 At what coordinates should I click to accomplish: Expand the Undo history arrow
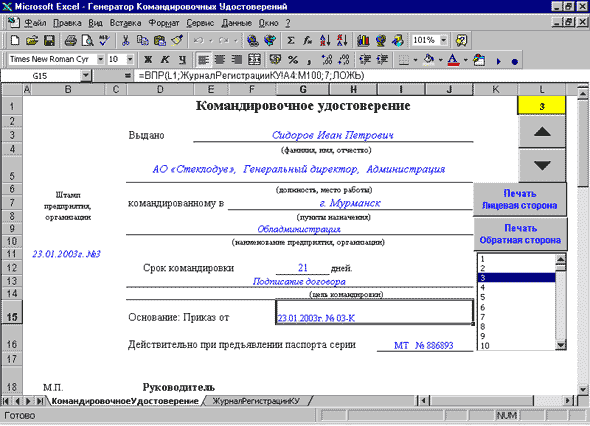click(x=211, y=40)
